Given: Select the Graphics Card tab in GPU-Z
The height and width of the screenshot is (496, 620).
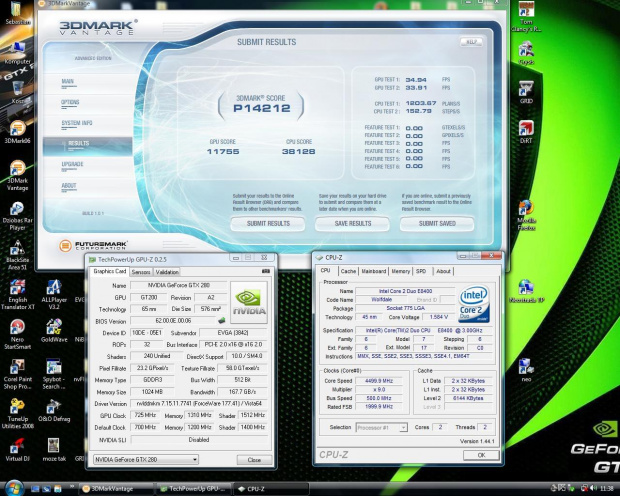Looking at the screenshot, I should coord(110,271).
